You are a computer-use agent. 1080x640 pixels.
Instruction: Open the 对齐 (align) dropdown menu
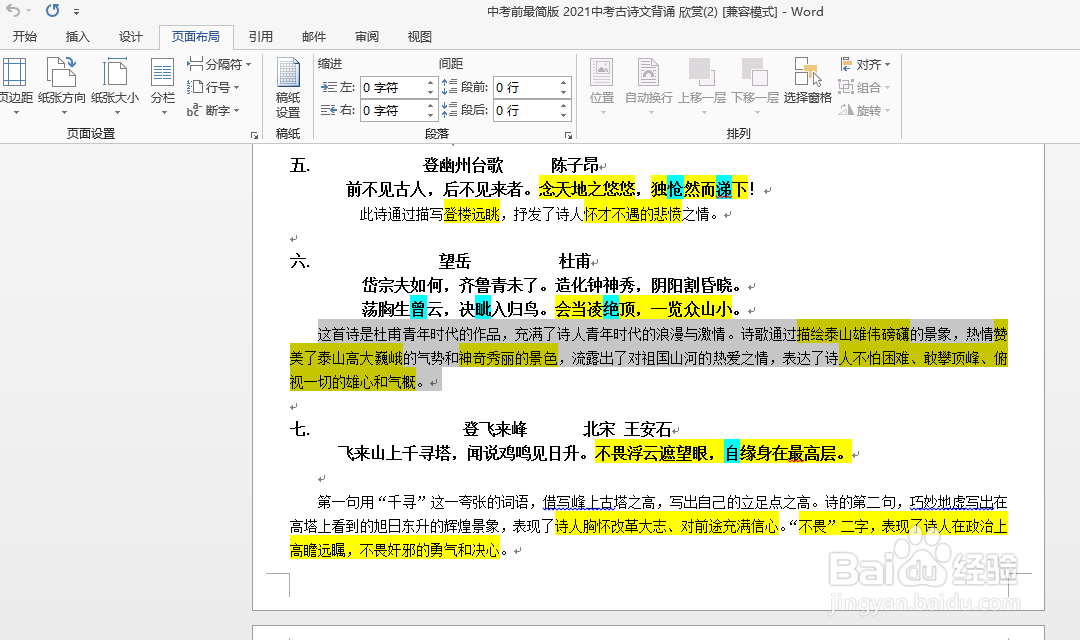pyautogui.click(x=864, y=64)
